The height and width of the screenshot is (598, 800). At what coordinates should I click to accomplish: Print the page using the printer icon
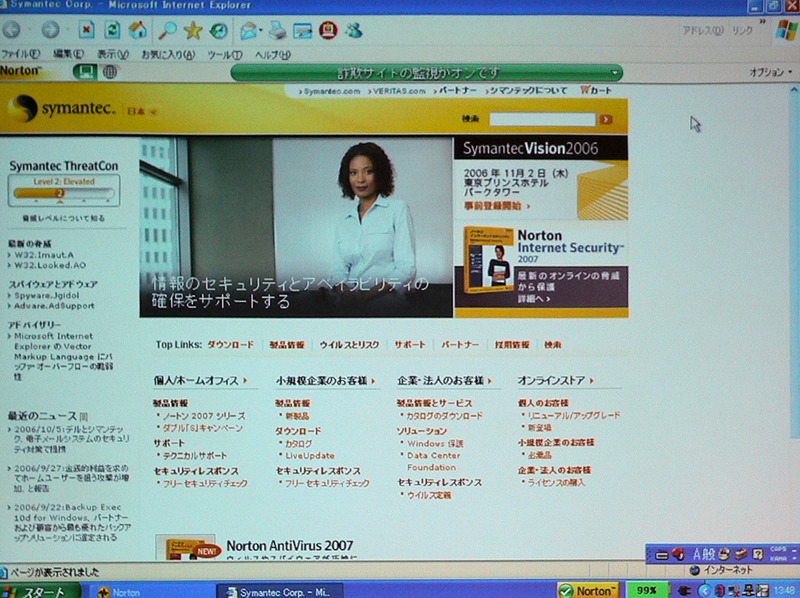277,31
